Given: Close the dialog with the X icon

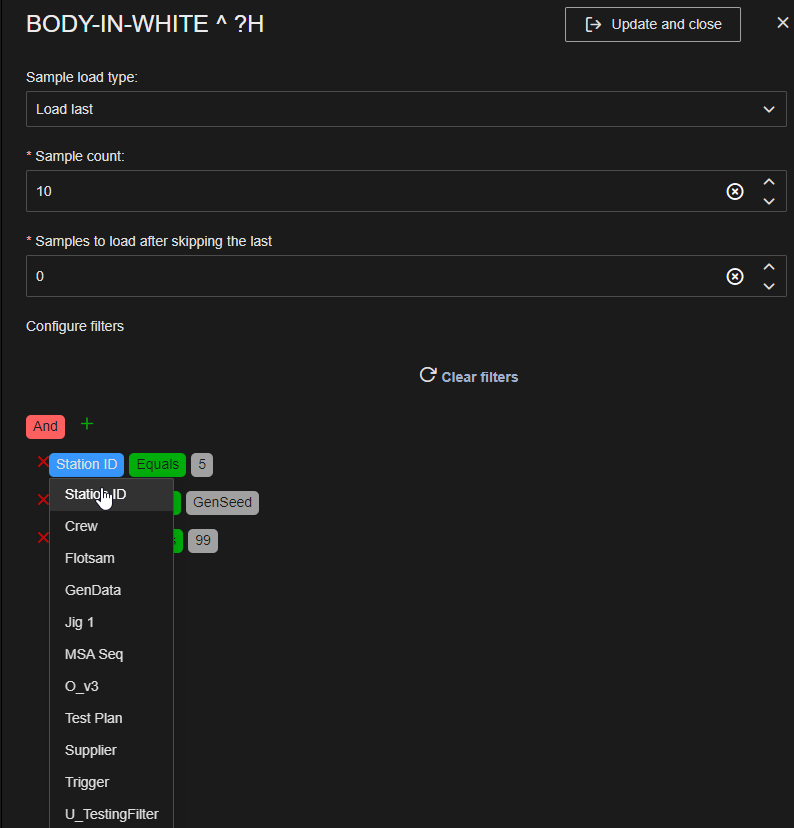Looking at the screenshot, I should (x=782, y=23).
